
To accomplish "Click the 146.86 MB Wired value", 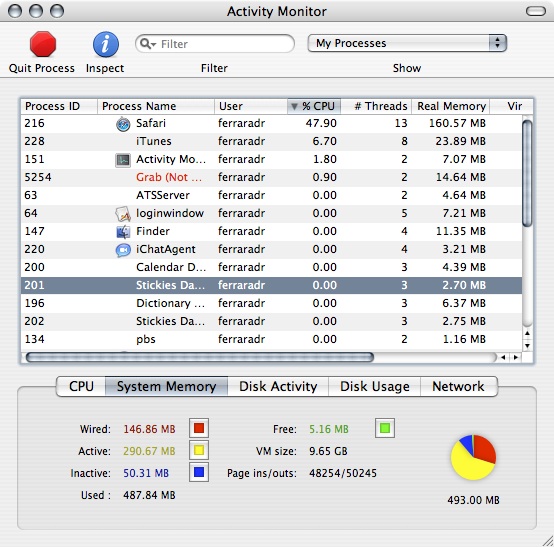I will 149,429.
